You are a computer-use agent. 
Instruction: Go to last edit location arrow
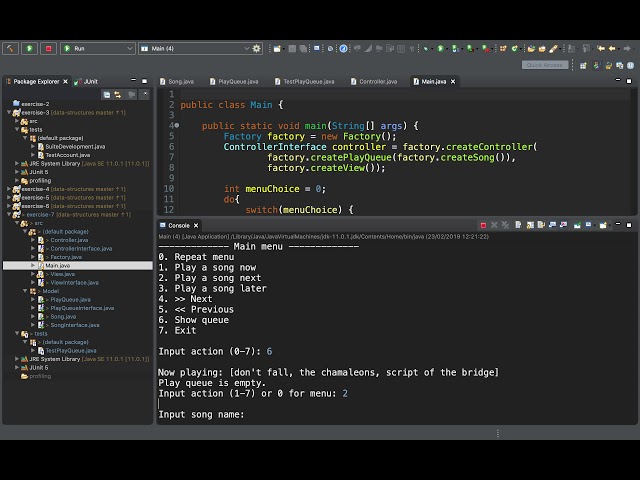[601, 49]
